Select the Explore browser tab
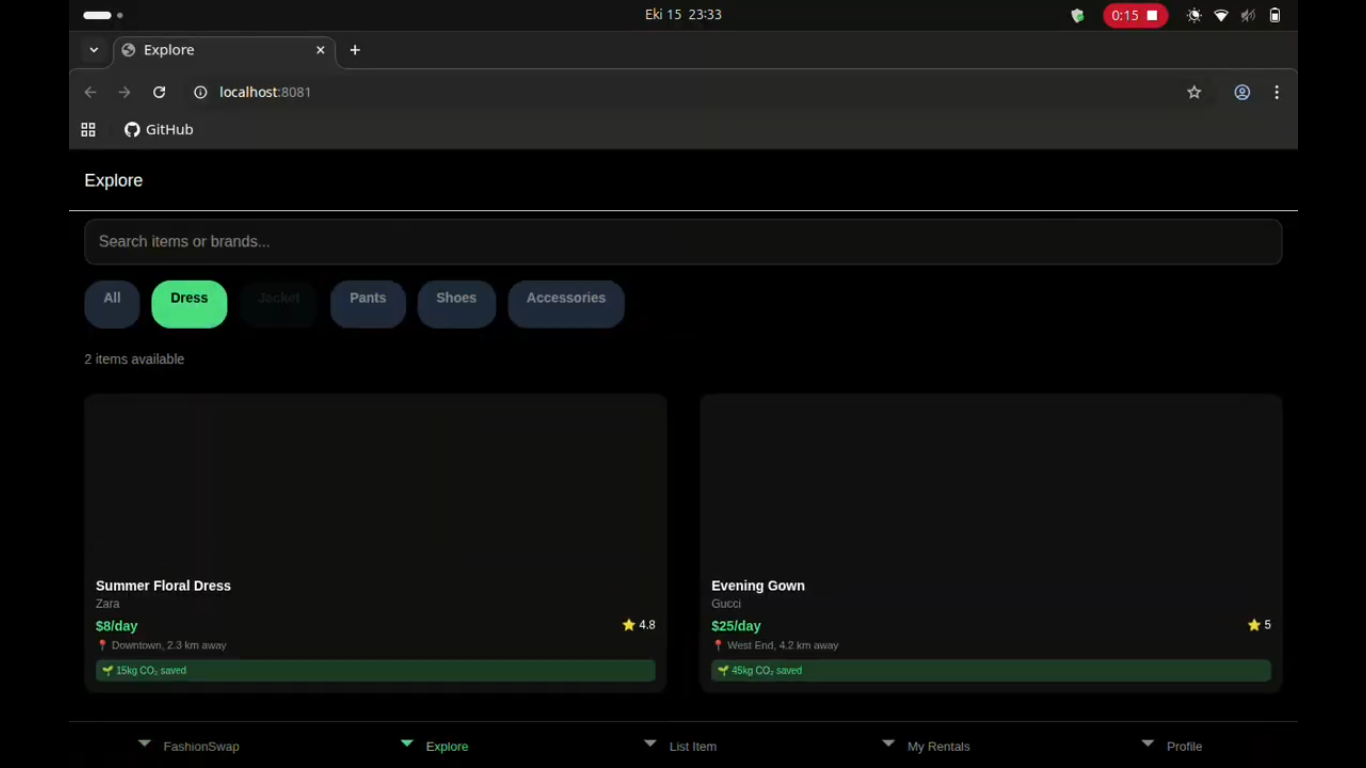Image resolution: width=1366 pixels, height=768 pixels. coord(223,50)
